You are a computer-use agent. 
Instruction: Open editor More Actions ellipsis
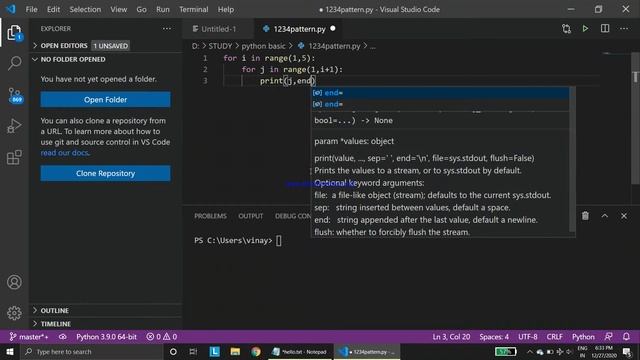624,29
